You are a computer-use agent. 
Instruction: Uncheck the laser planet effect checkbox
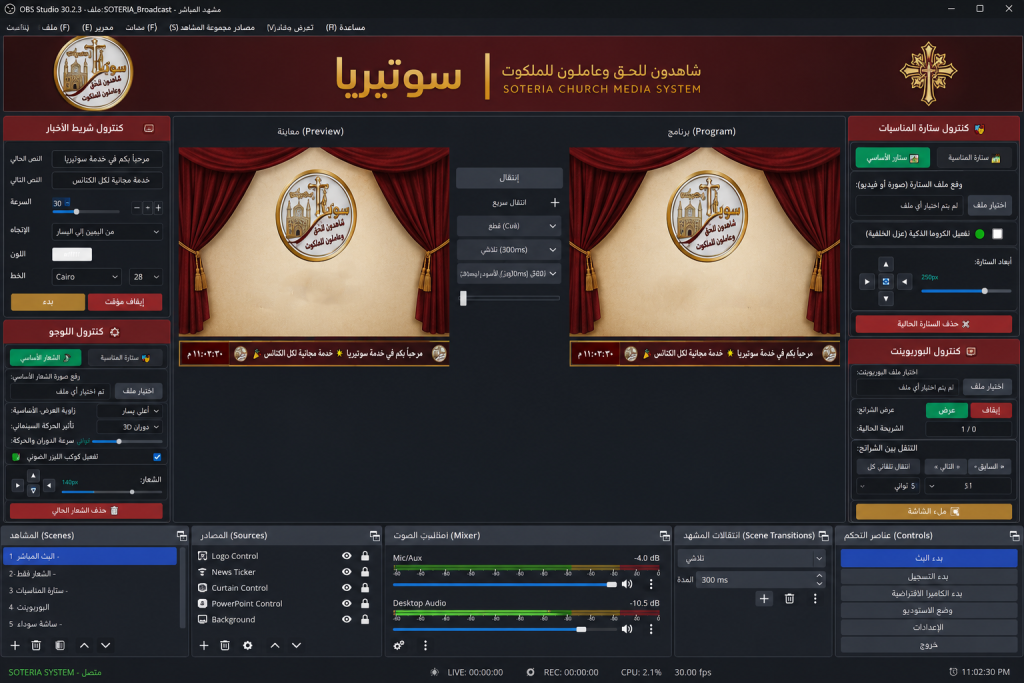157,457
